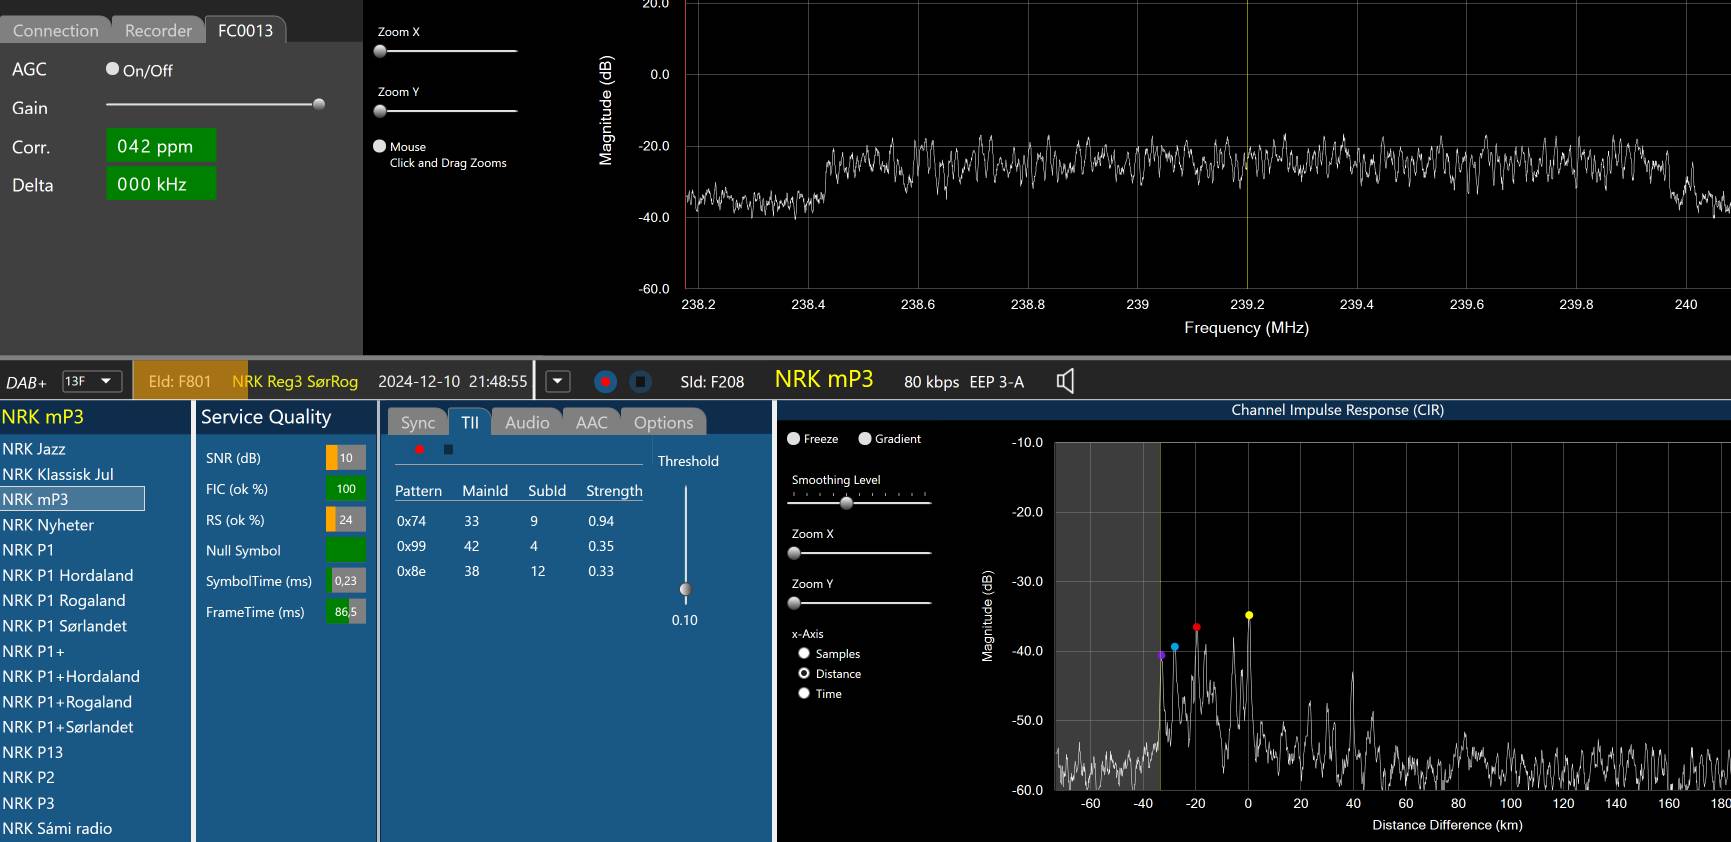
Task: Choose NRK P1 Rogaland station
Action: tap(64, 601)
